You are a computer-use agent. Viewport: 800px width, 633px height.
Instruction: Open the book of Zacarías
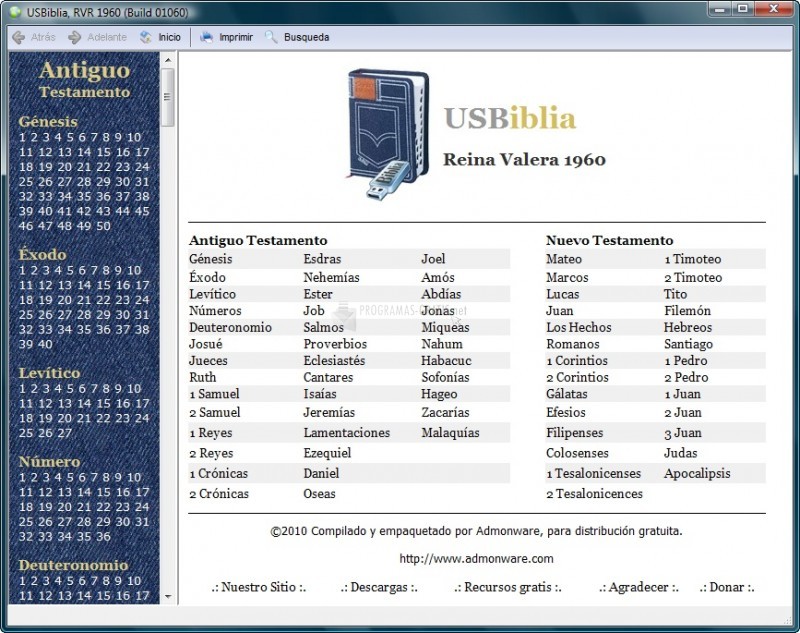(445, 412)
